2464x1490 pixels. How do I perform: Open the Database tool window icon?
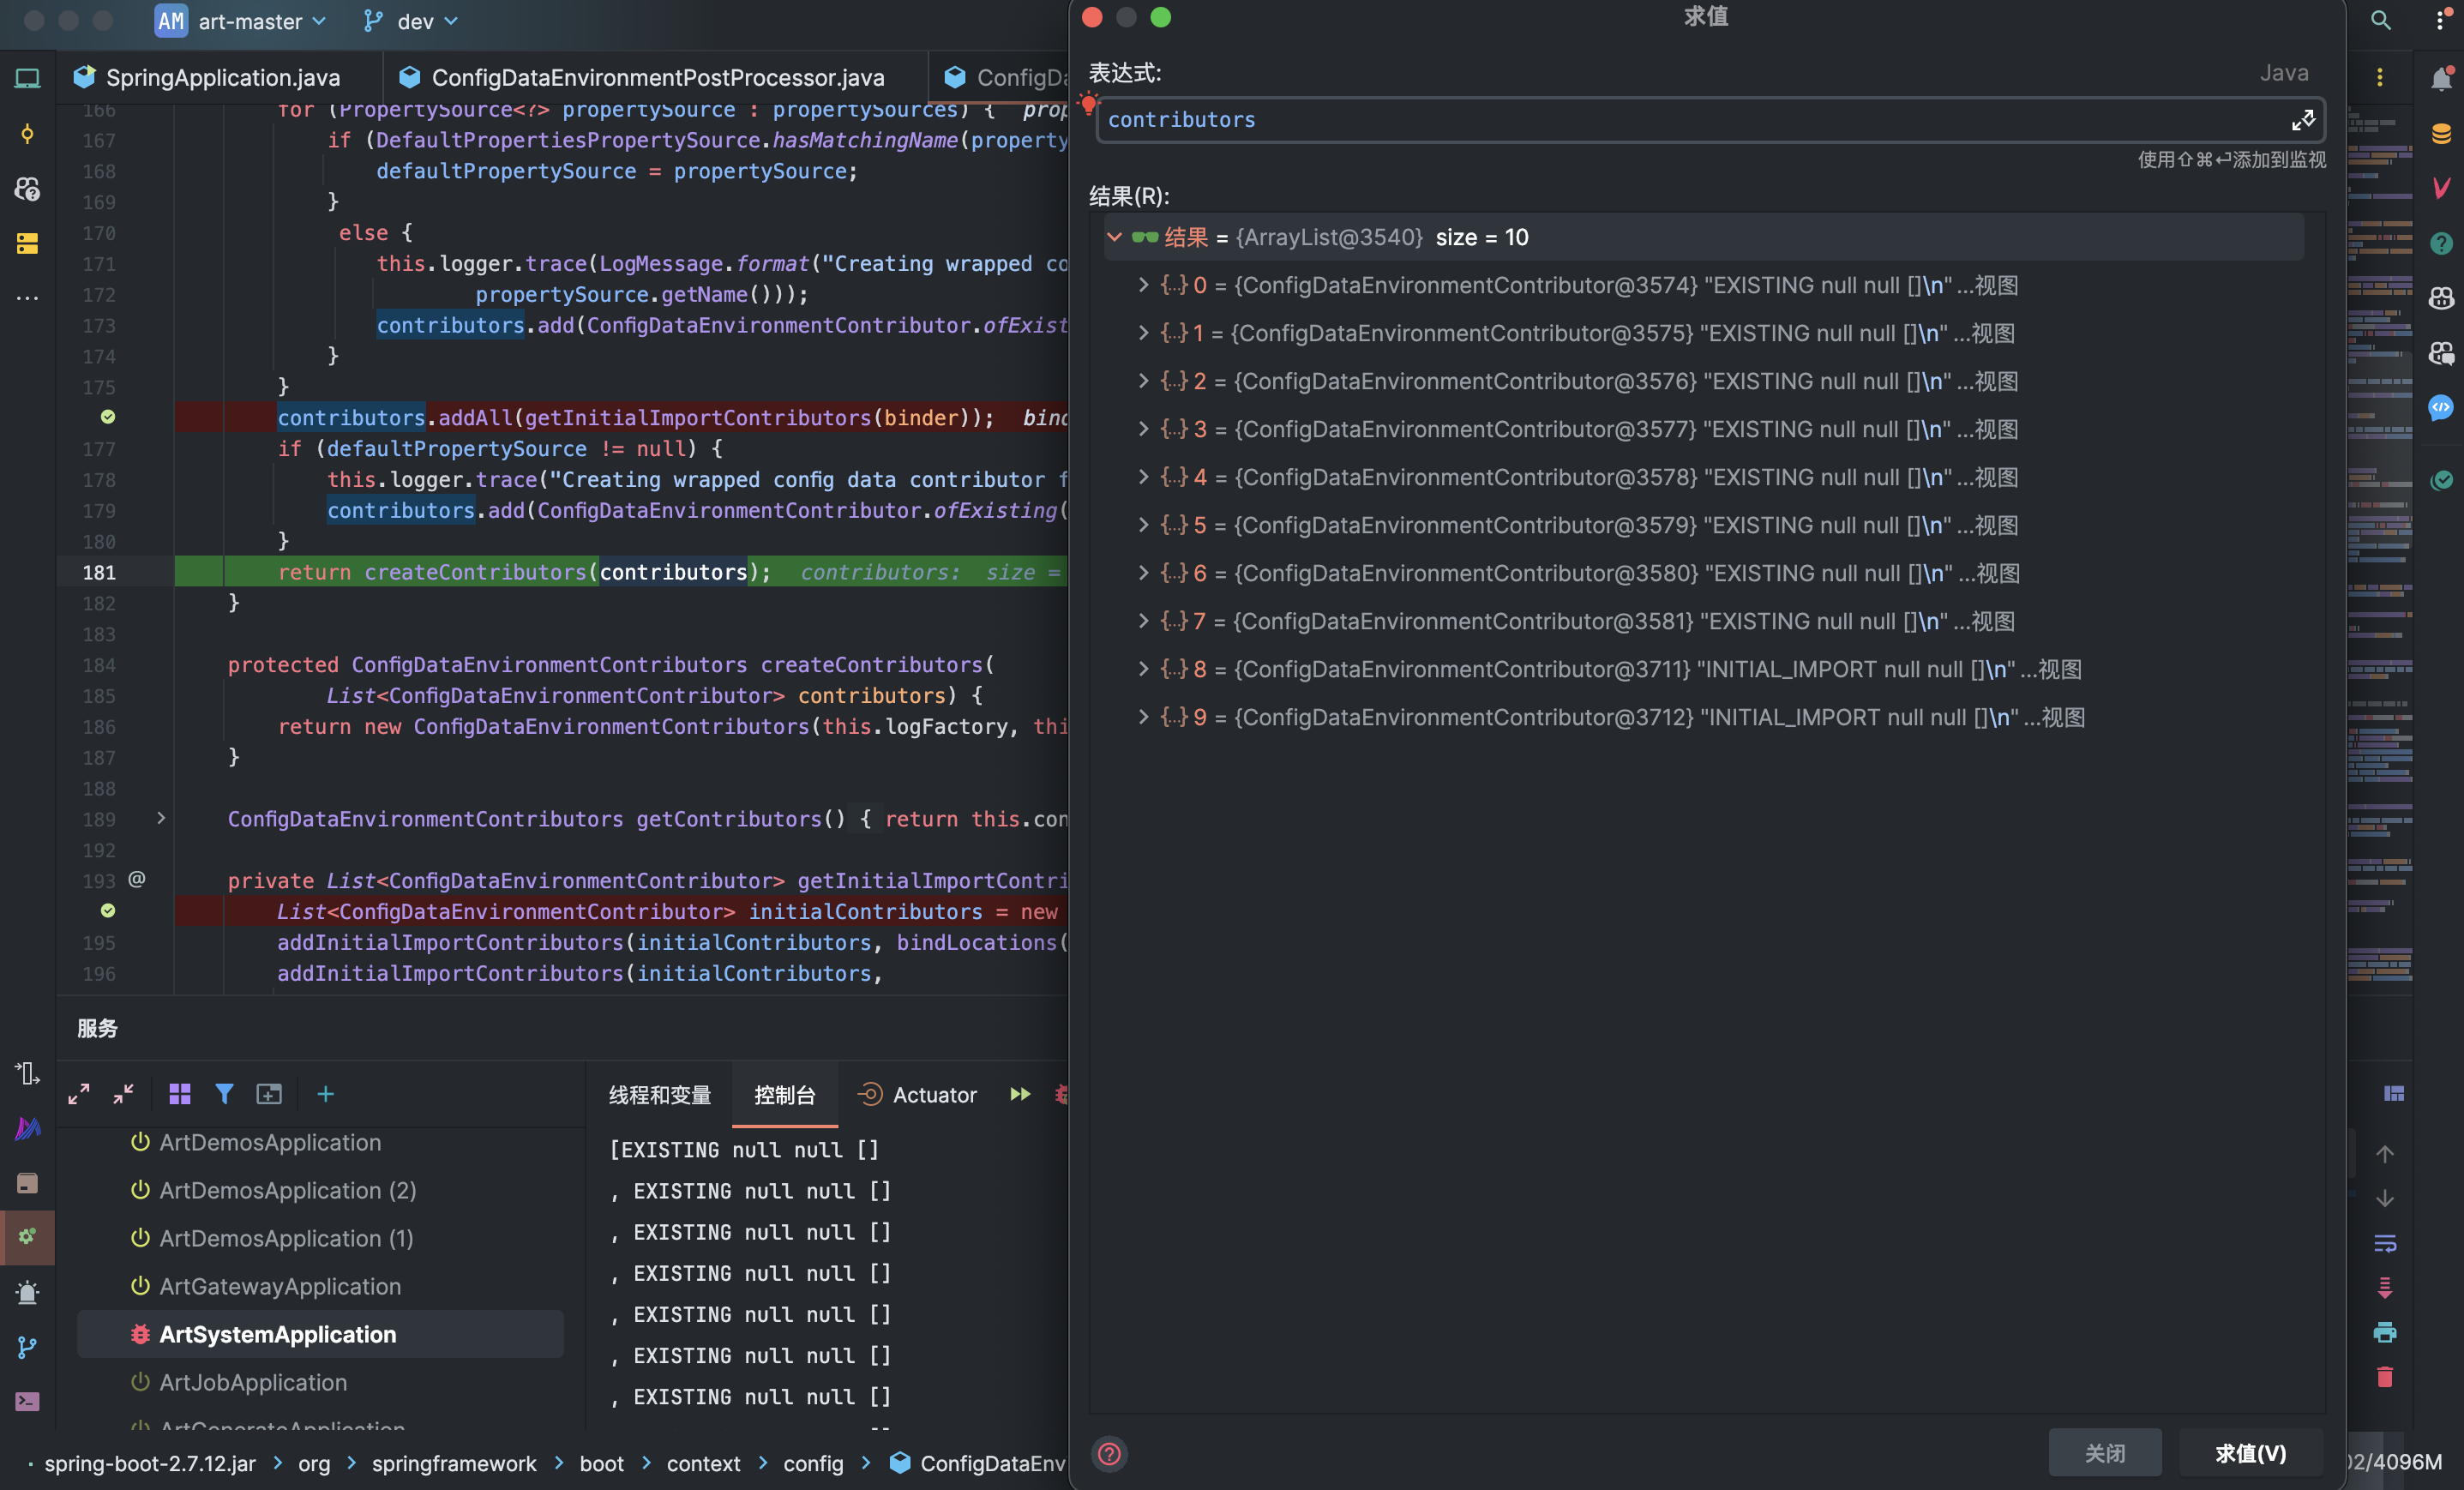point(2441,133)
